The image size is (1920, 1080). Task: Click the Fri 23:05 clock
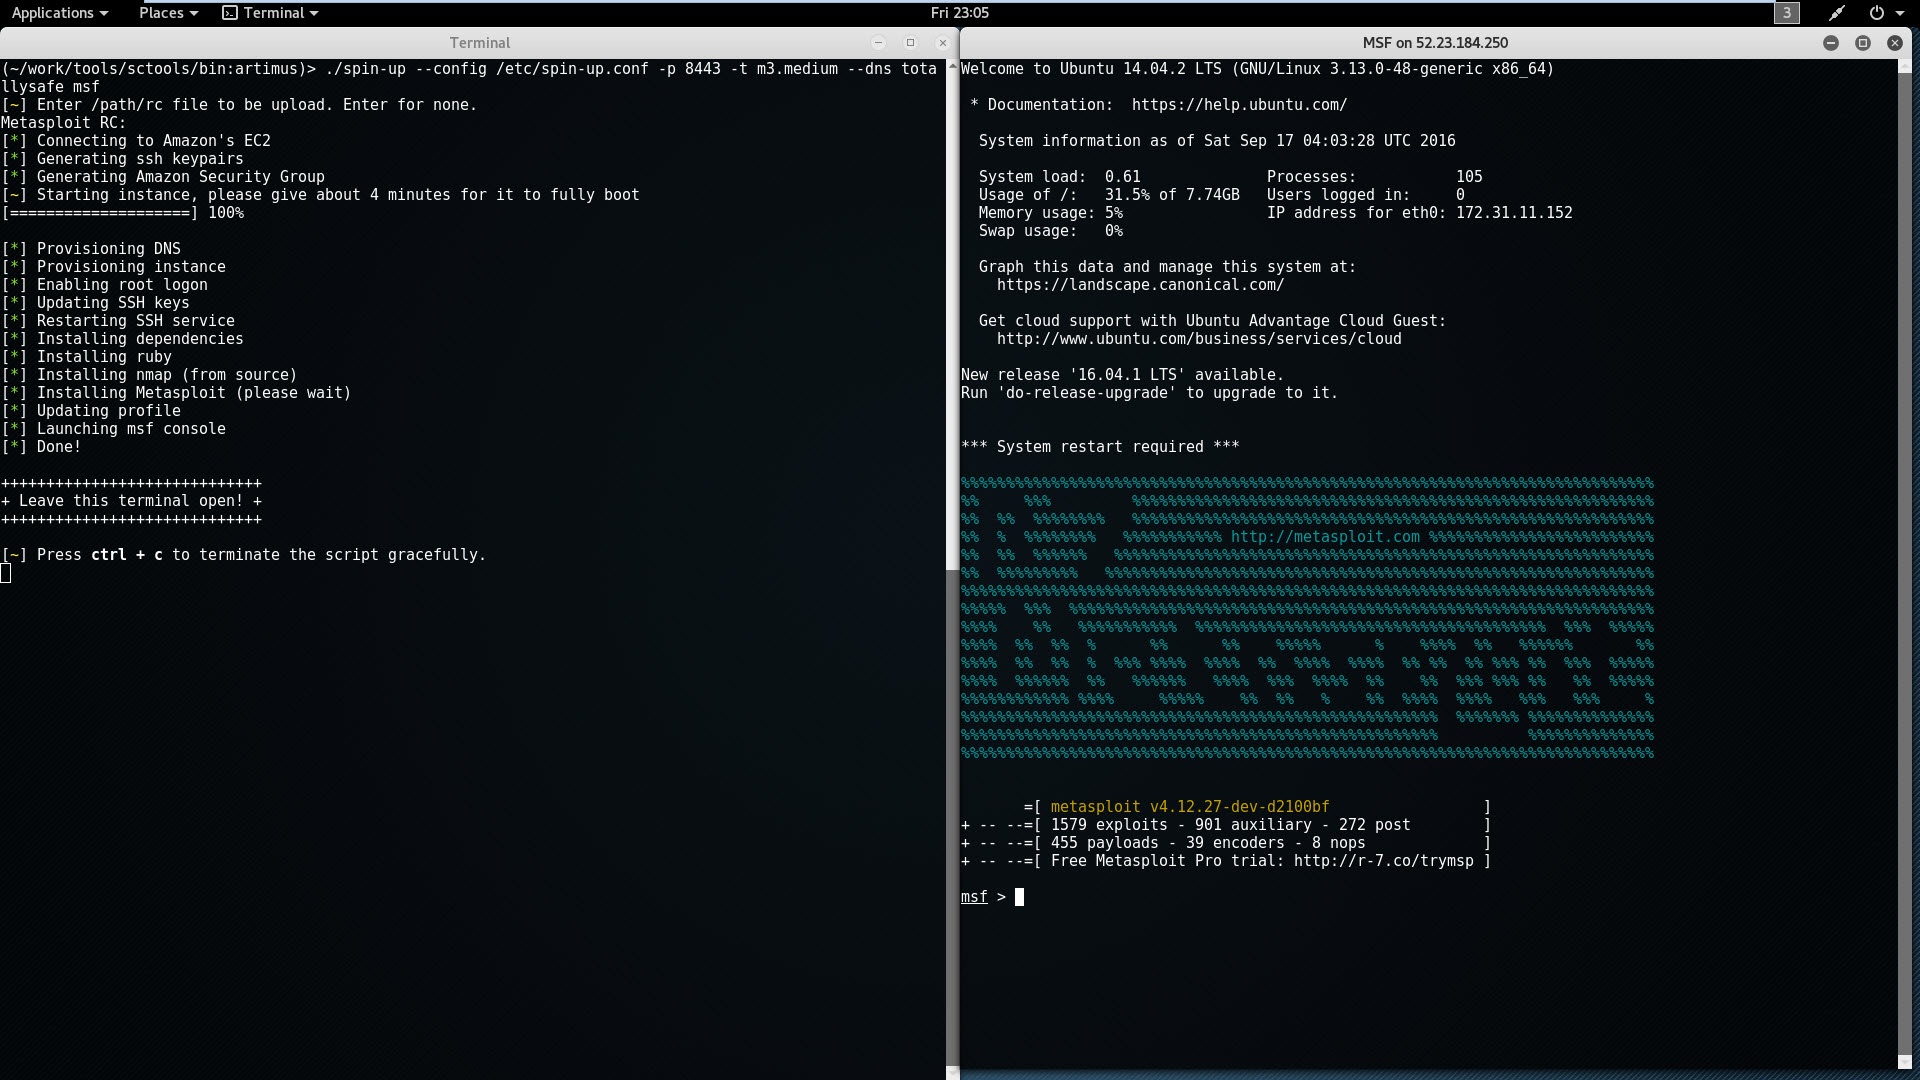(959, 13)
